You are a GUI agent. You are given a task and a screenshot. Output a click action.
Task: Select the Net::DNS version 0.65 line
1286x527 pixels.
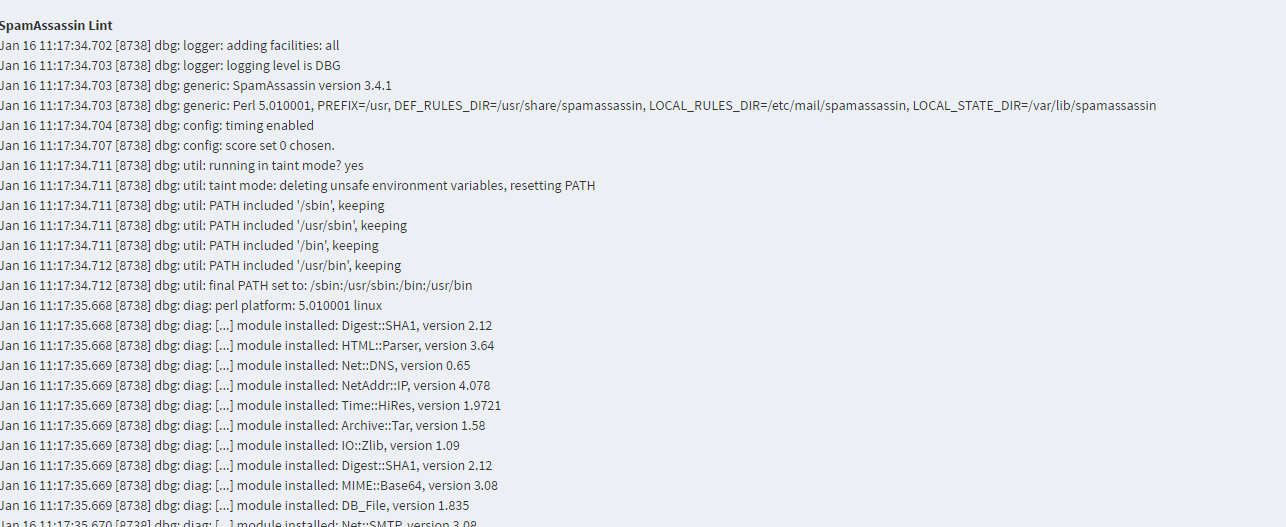pyautogui.click(x=235, y=365)
